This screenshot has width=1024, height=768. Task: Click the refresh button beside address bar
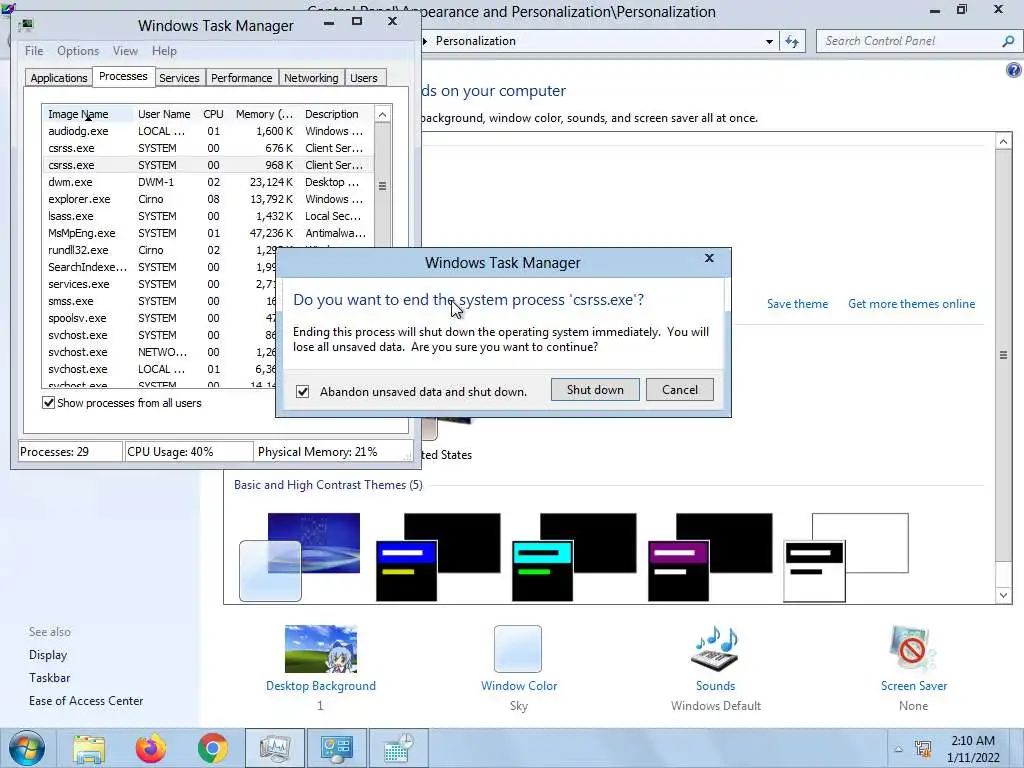tap(792, 41)
